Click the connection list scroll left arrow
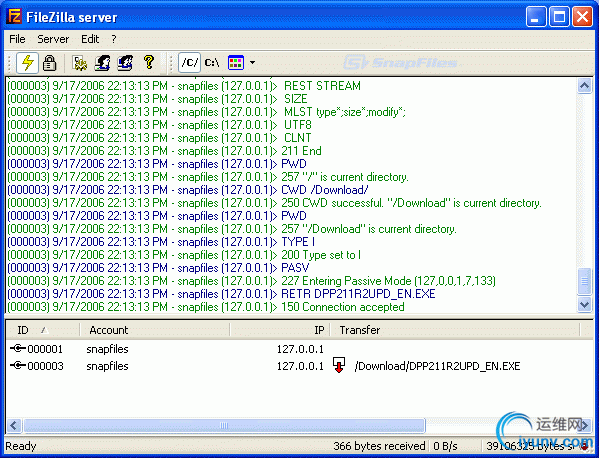 coord(14,425)
